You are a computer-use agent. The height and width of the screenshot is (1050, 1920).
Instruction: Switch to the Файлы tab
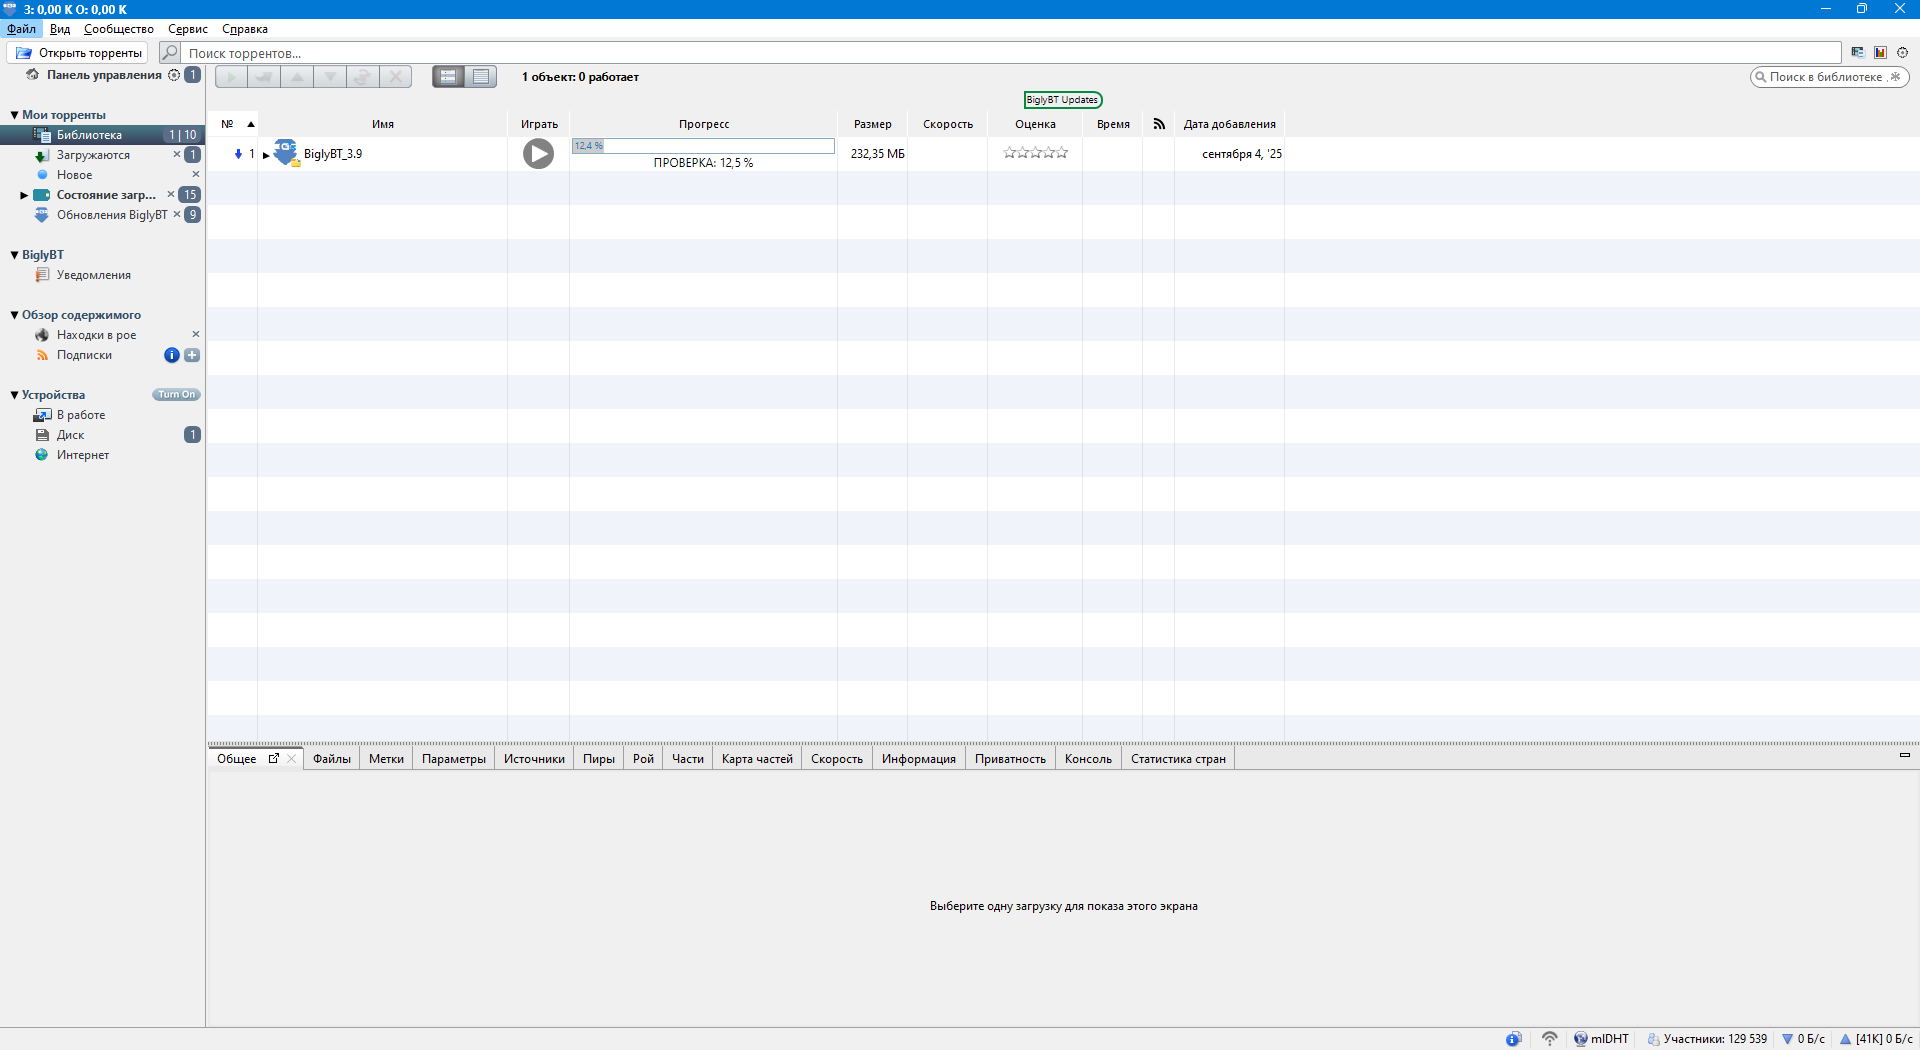[332, 759]
